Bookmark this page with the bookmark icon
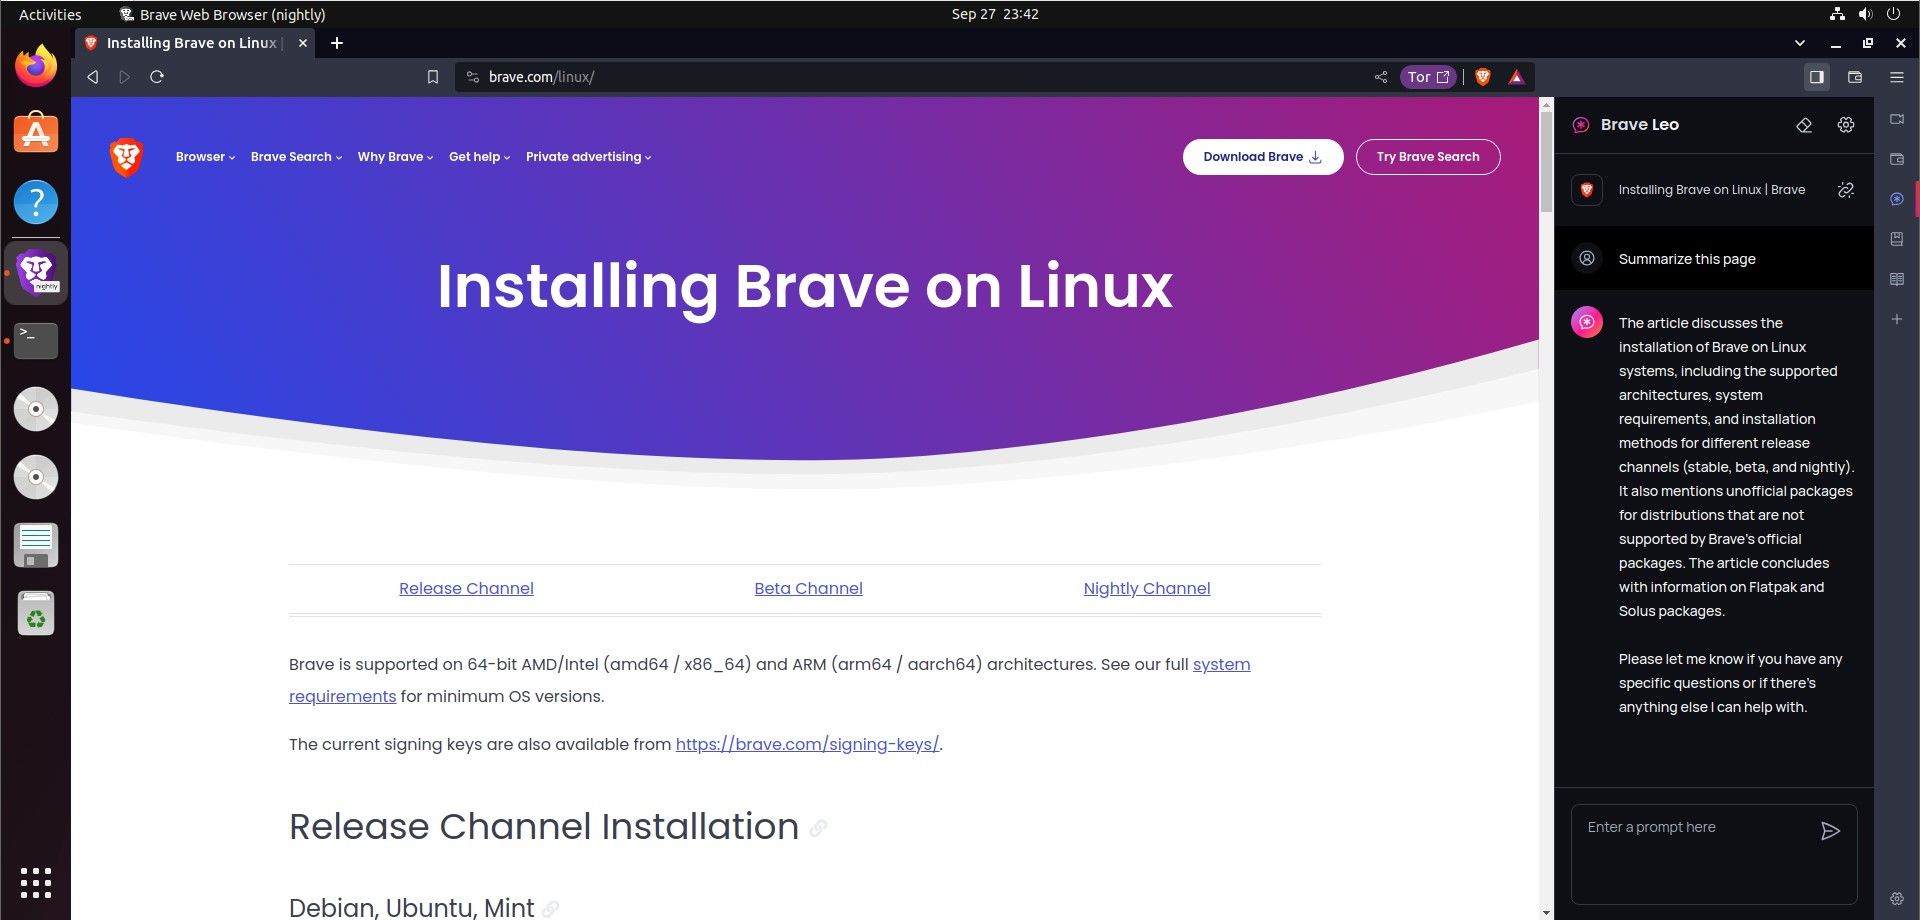This screenshot has width=1920, height=920. click(x=432, y=77)
